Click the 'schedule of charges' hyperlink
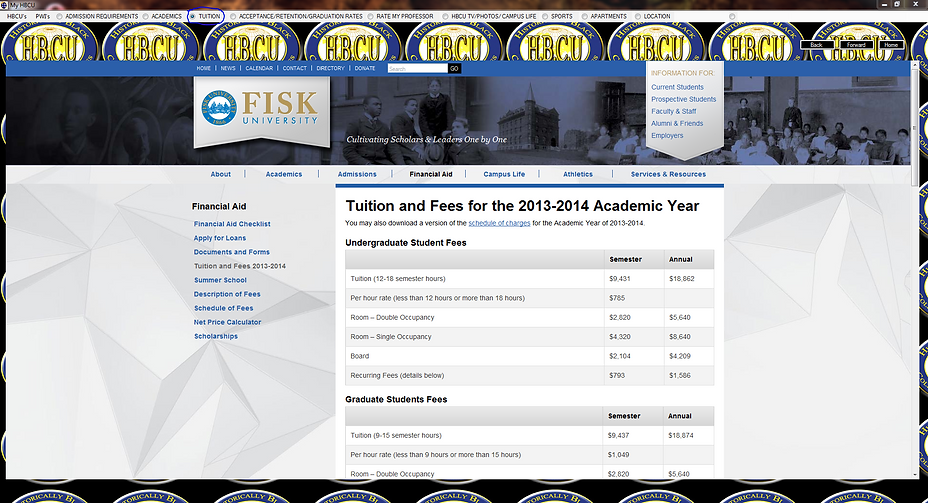This screenshot has width=928, height=503. pyautogui.click(x=499, y=223)
